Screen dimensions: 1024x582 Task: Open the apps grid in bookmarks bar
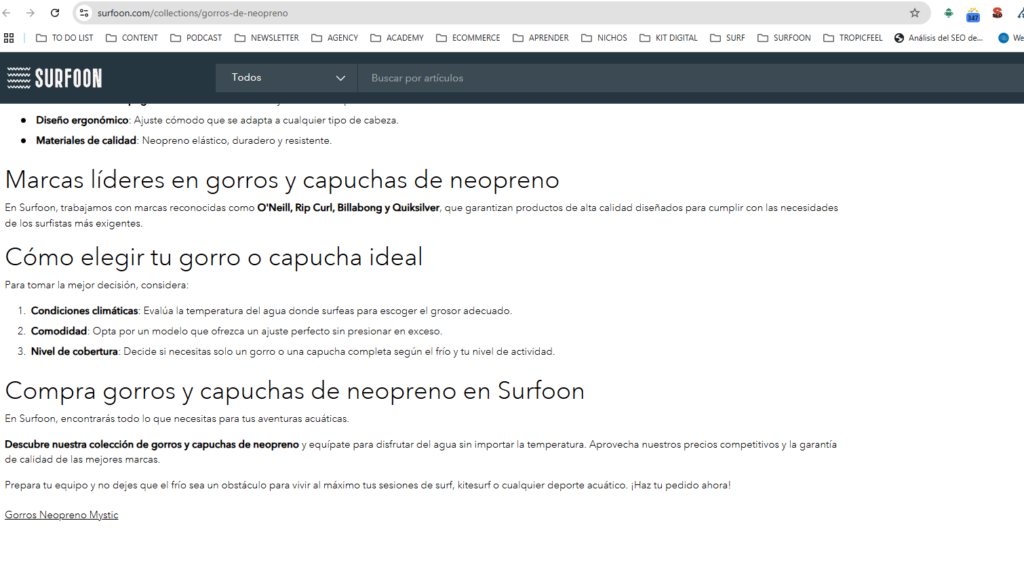[9, 38]
